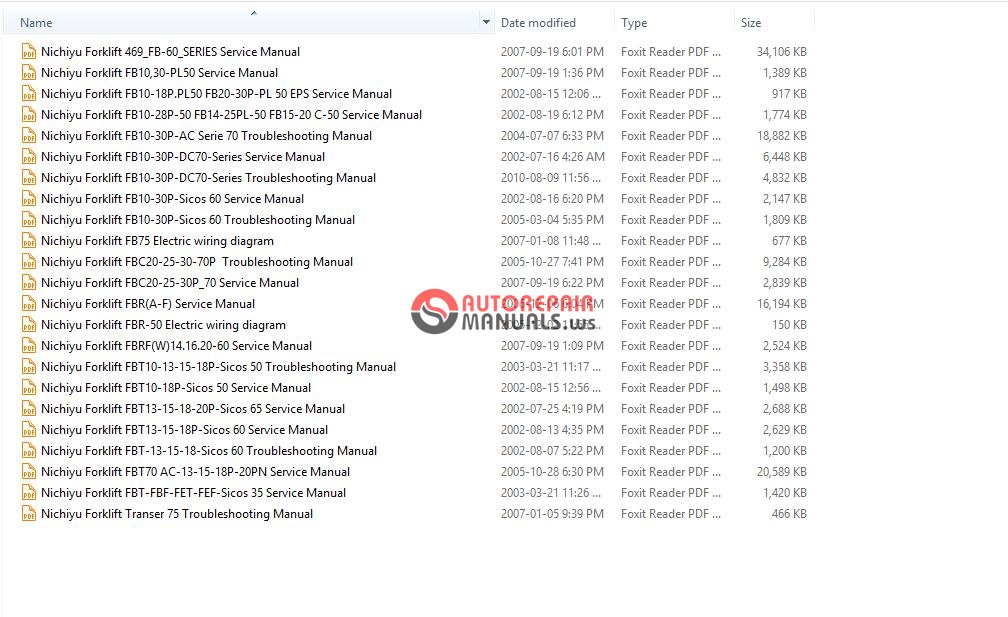Select 'Nichiyu Forklift FBT10-13-15-18P-Sicos 50 Troubleshooting Manual'
Screen dimensions: 1008x617
(x=219, y=366)
